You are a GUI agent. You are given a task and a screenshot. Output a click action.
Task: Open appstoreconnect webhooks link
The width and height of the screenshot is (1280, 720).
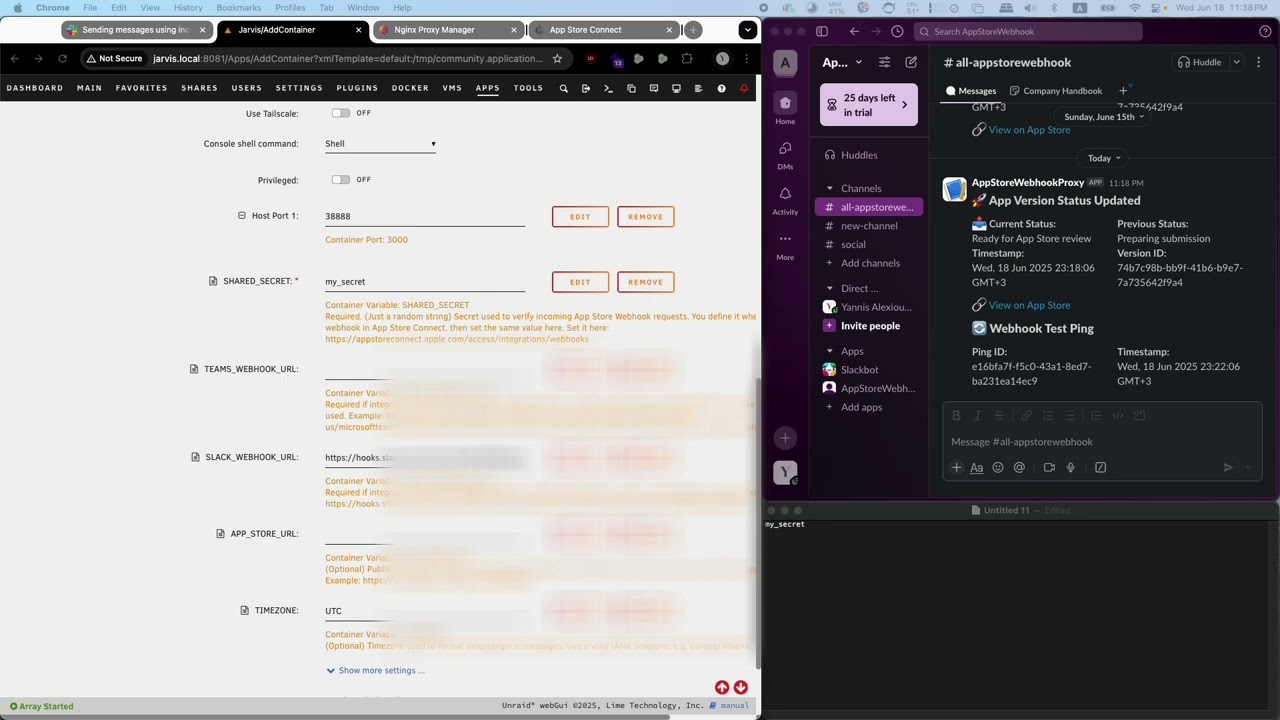point(457,339)
